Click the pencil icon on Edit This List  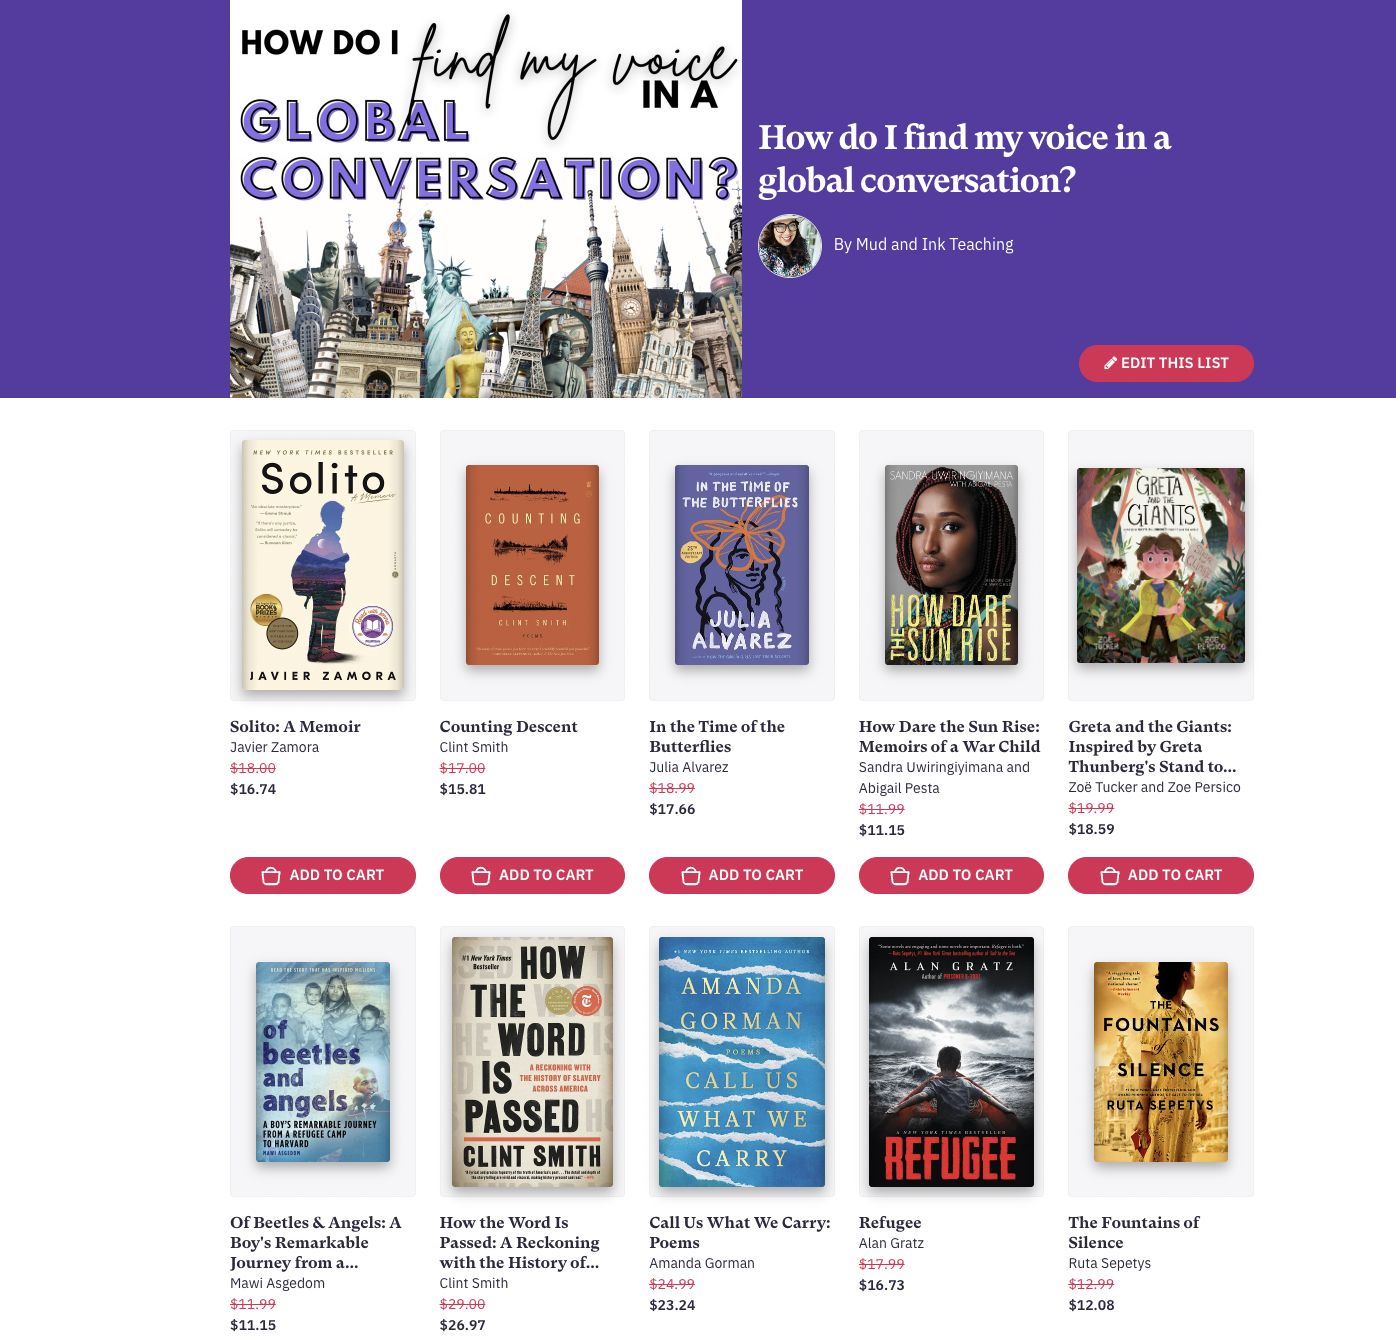pyautogui.click(x=1110, y=363)
